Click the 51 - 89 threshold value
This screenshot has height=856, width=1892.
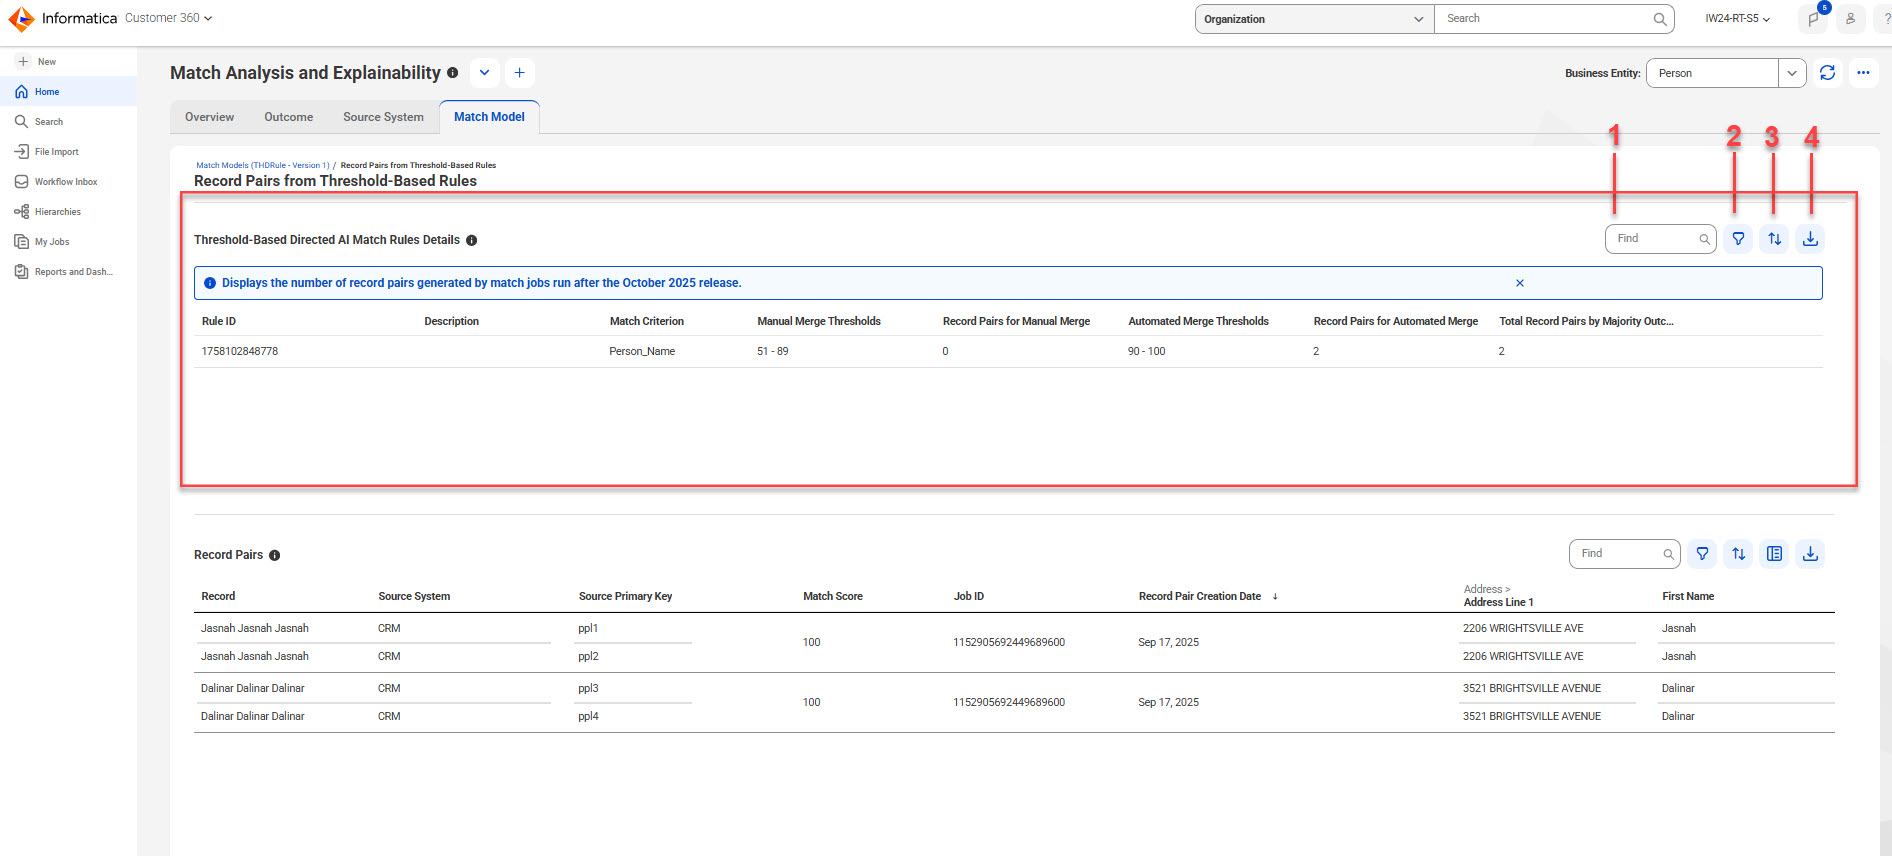pyautogui.click(x=772, y=351)
